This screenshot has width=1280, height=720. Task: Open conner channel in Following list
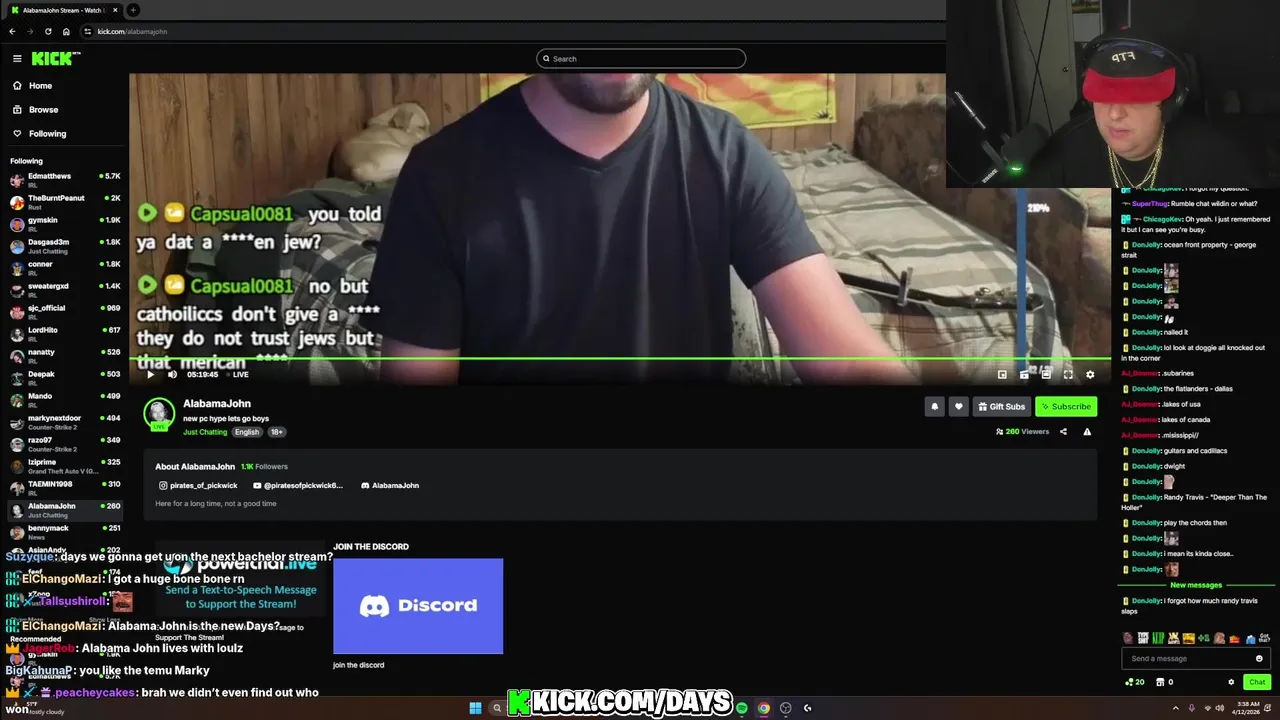64,268
